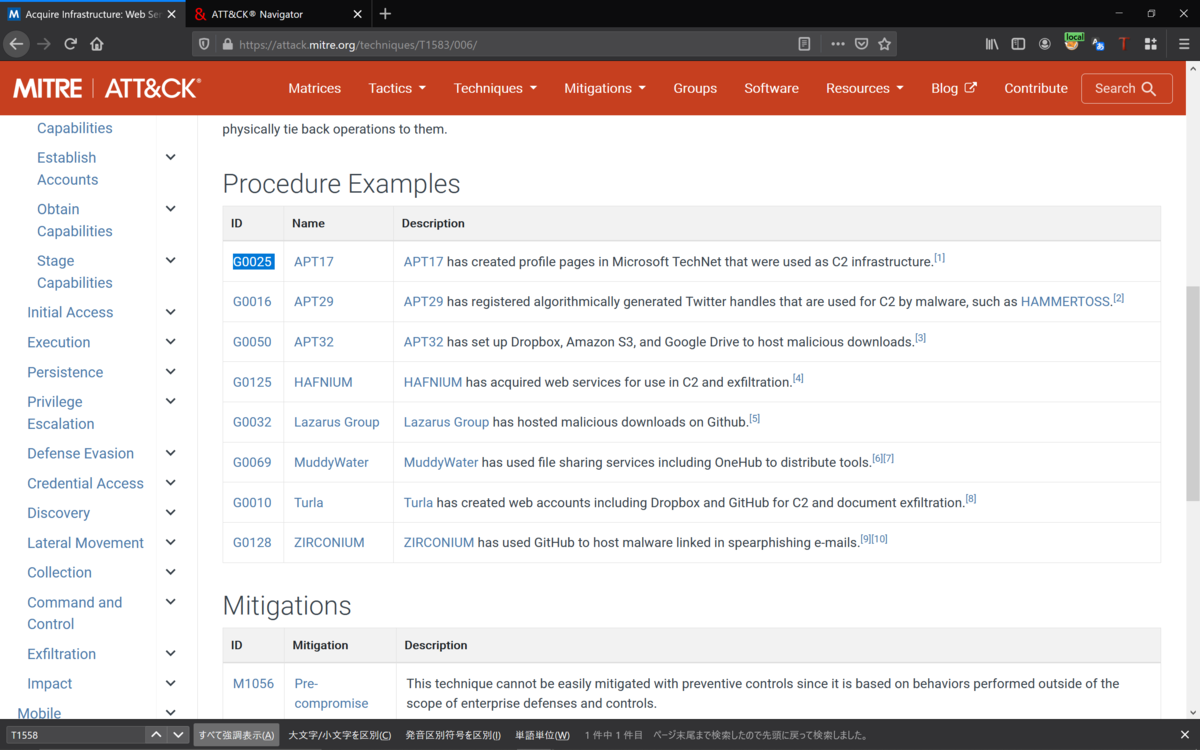This screenshot has height=750, width=1200.
Task: Toggle match diacritics option in find bar
Action: tap(453, 735)
